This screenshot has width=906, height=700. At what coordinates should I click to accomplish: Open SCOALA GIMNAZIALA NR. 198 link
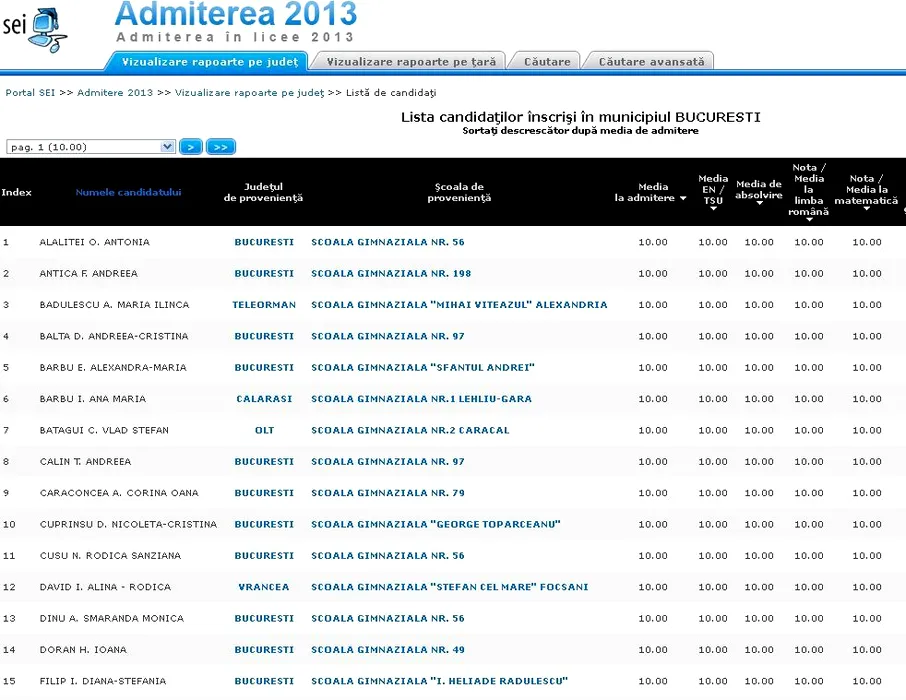tap(391, 273)
